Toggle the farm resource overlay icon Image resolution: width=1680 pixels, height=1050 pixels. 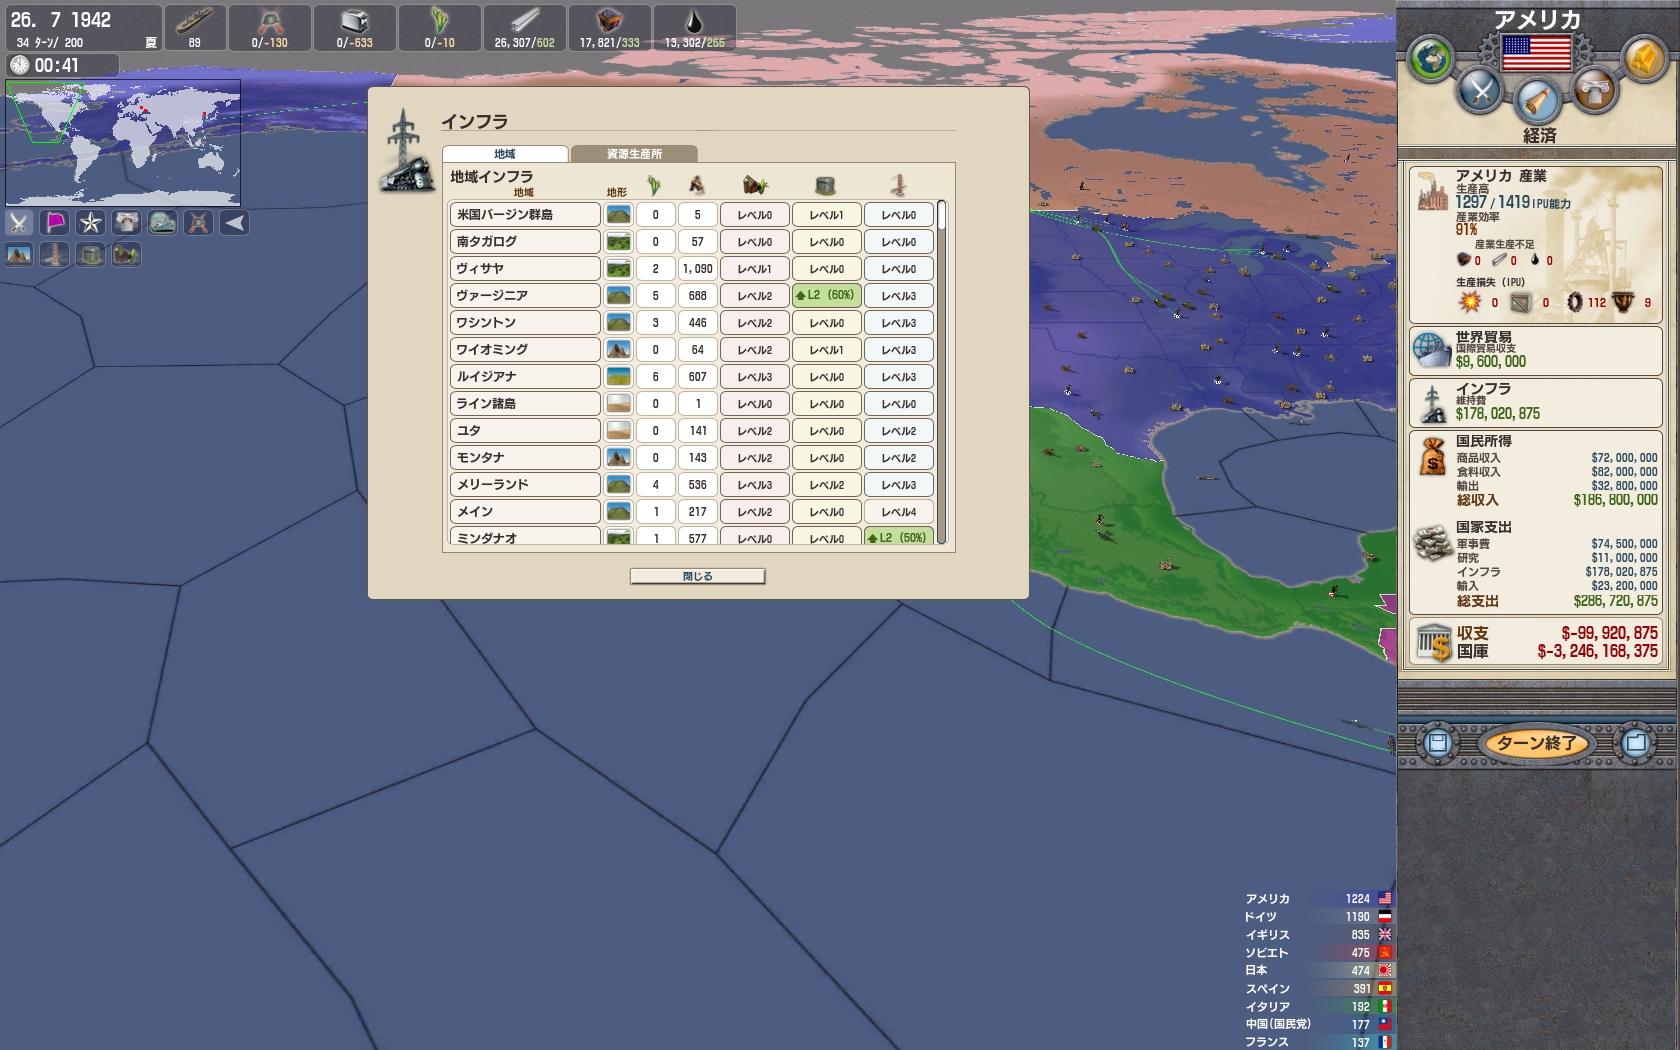pos(127,255)
